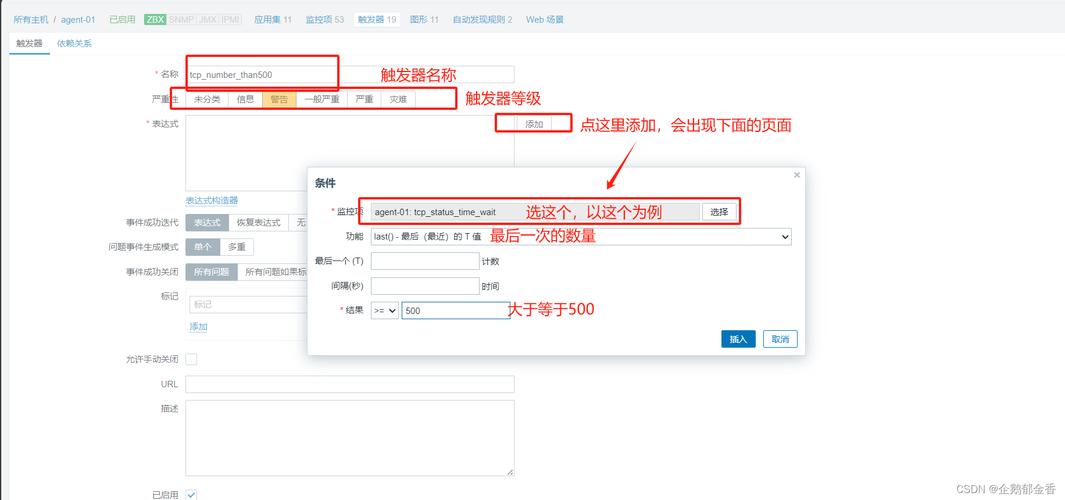Screen dimensions: 1065x500
Task: Select severity 灾难
Action: click(x=399, y=99)
